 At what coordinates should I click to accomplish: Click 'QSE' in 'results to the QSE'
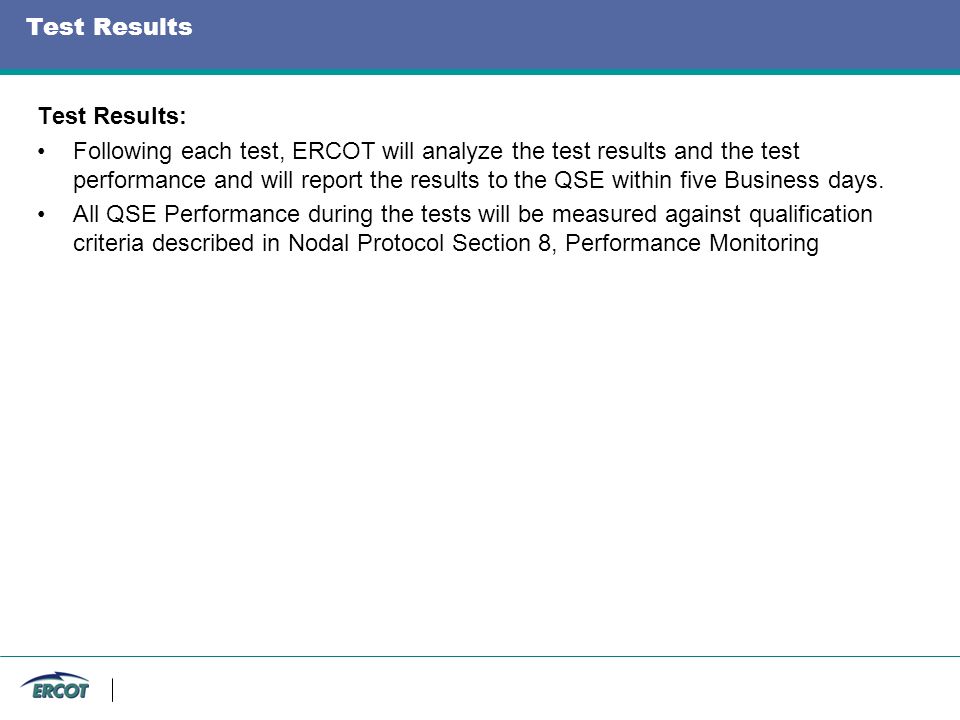[579, 180]
